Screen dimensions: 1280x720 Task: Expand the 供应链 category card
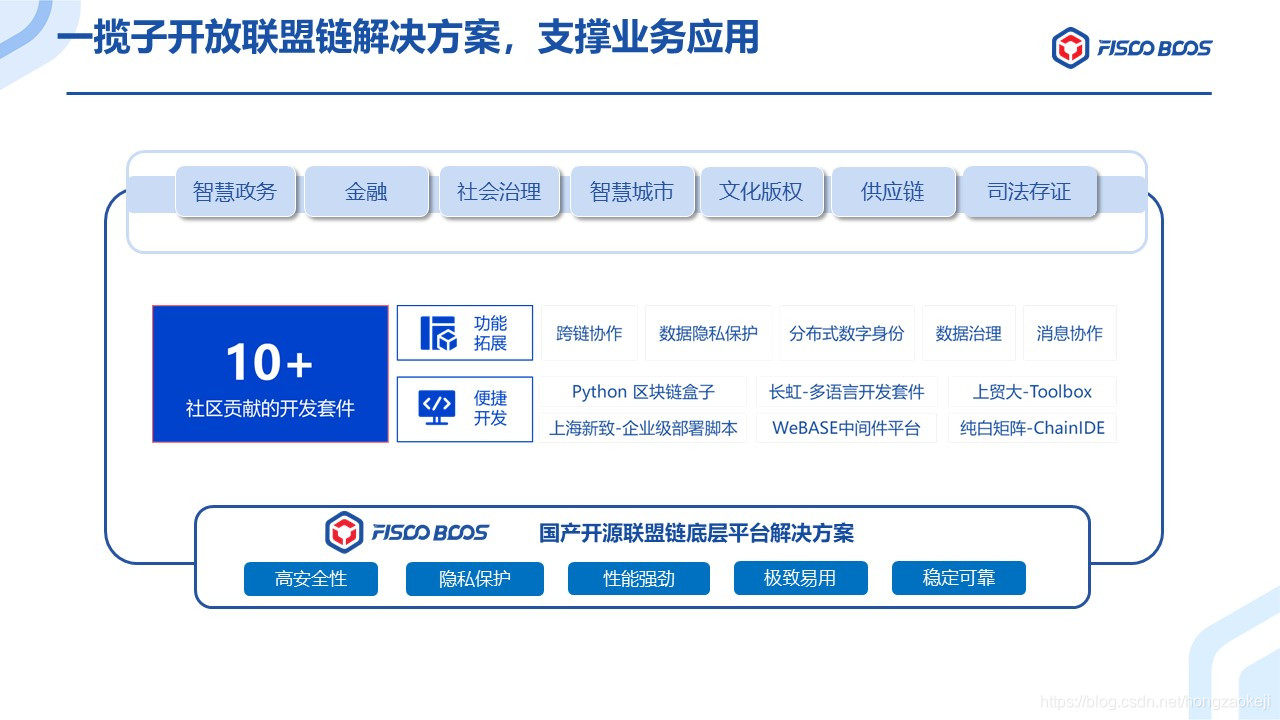893,192
